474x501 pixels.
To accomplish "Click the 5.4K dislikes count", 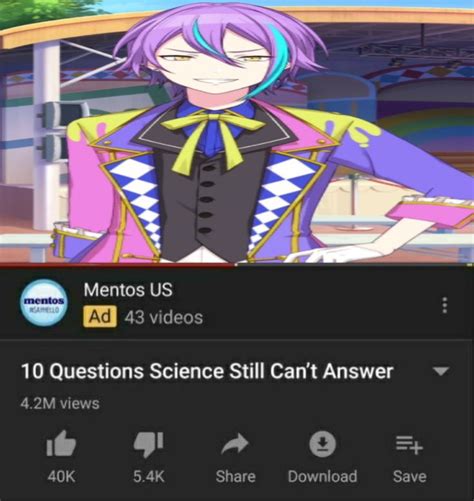I will point(149,476).
